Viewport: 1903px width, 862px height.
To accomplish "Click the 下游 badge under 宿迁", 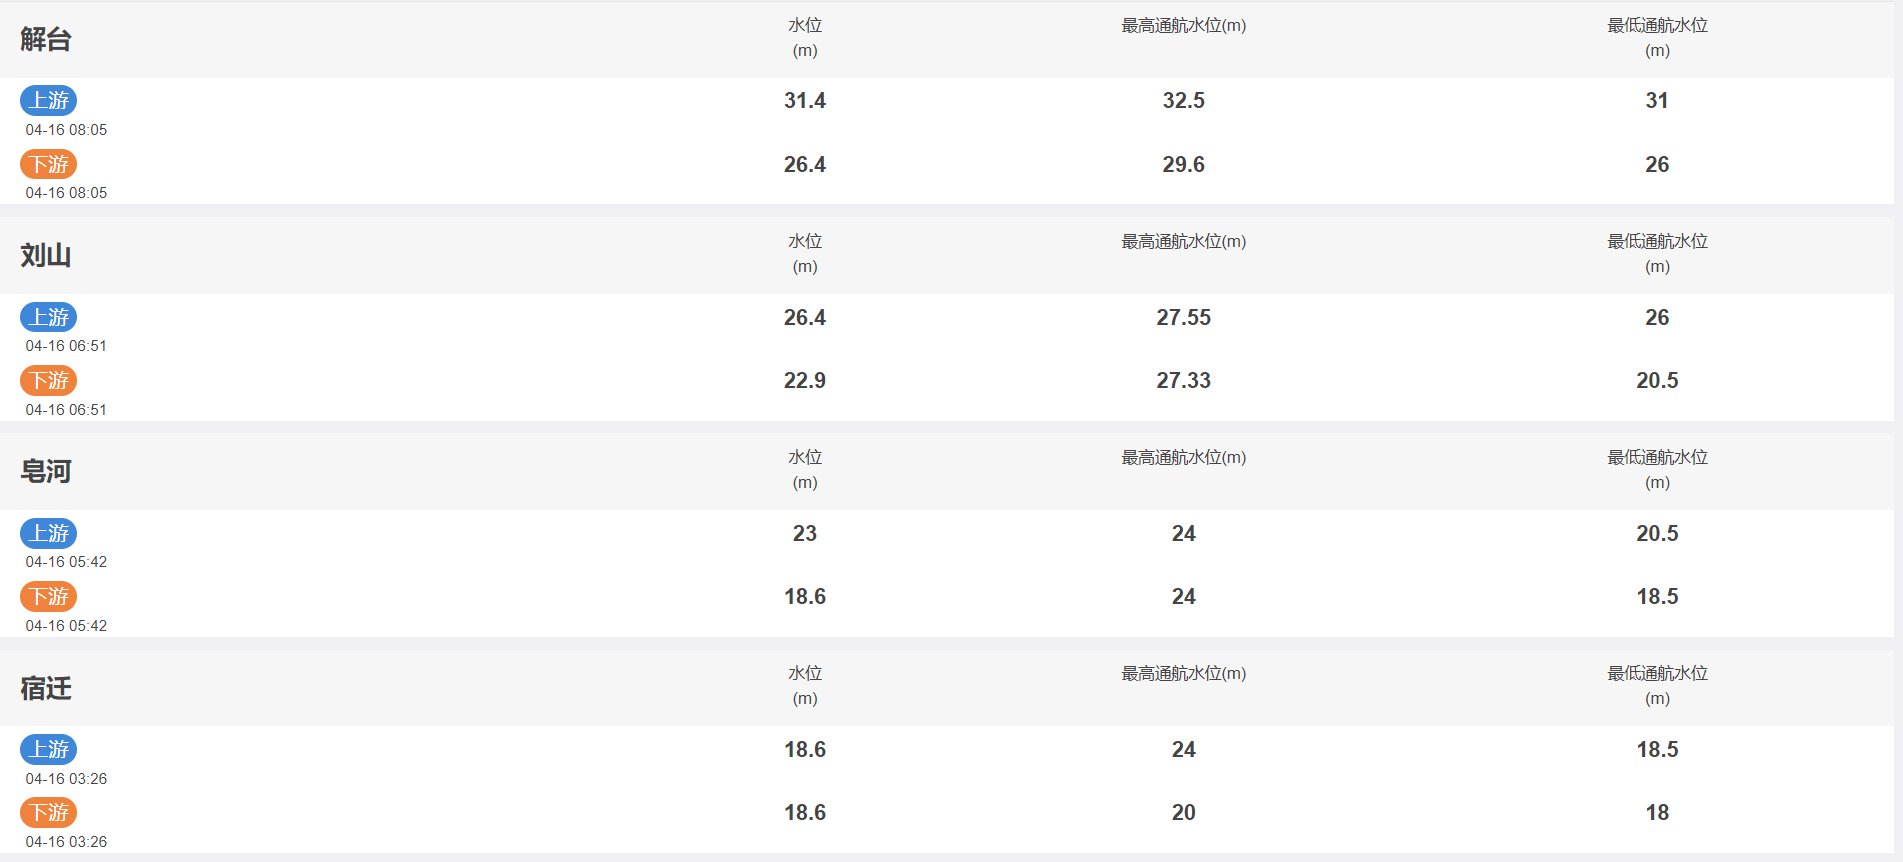I will [49, 812].
